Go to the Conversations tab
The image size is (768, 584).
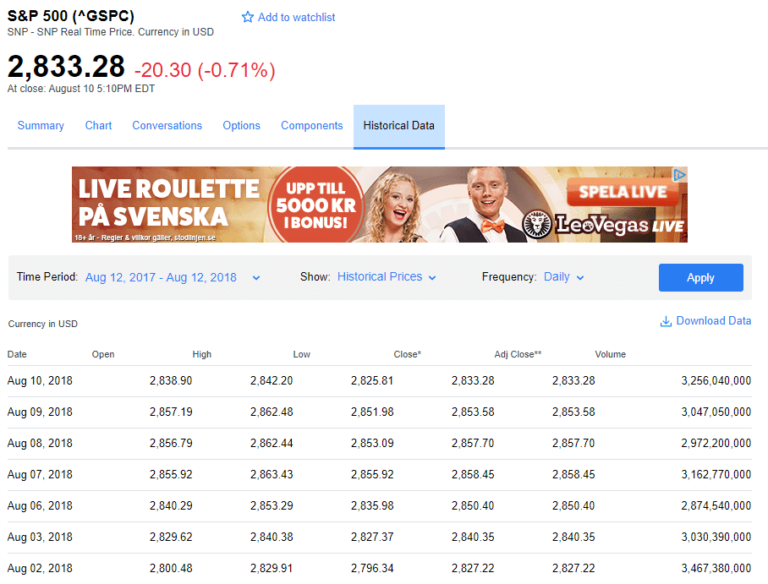pyautogui.click(x=167, y=126)
